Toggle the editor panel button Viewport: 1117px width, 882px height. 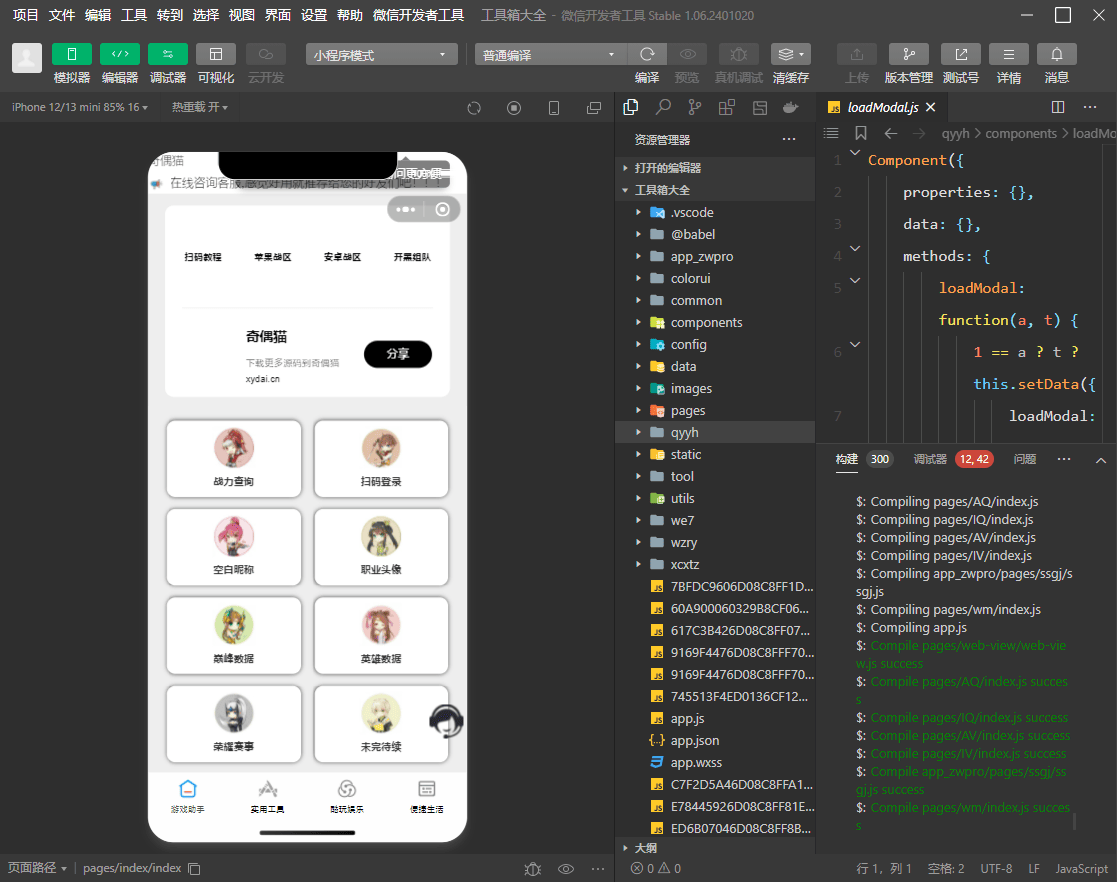[x=119, y=55]
